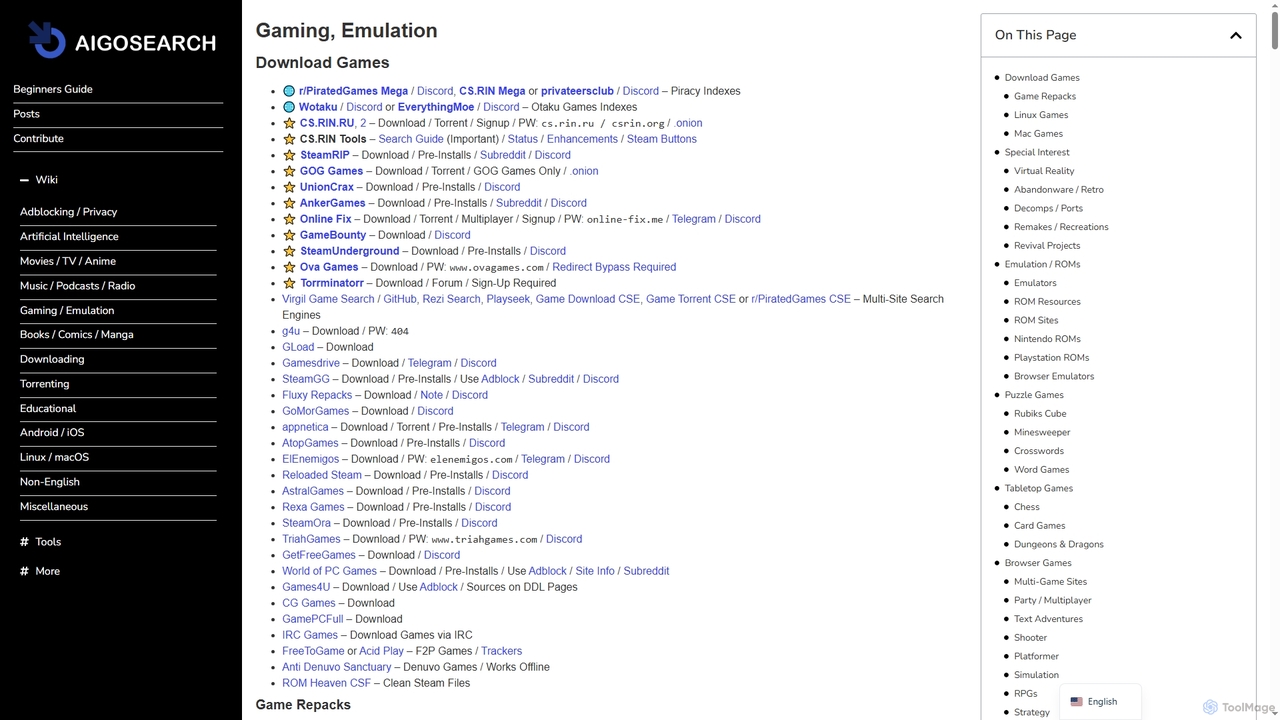The width and height of the screenshot is (1280, 720).
Task: Open the Anti Denuvo Sanctuary link
Action: pos(337,667)
